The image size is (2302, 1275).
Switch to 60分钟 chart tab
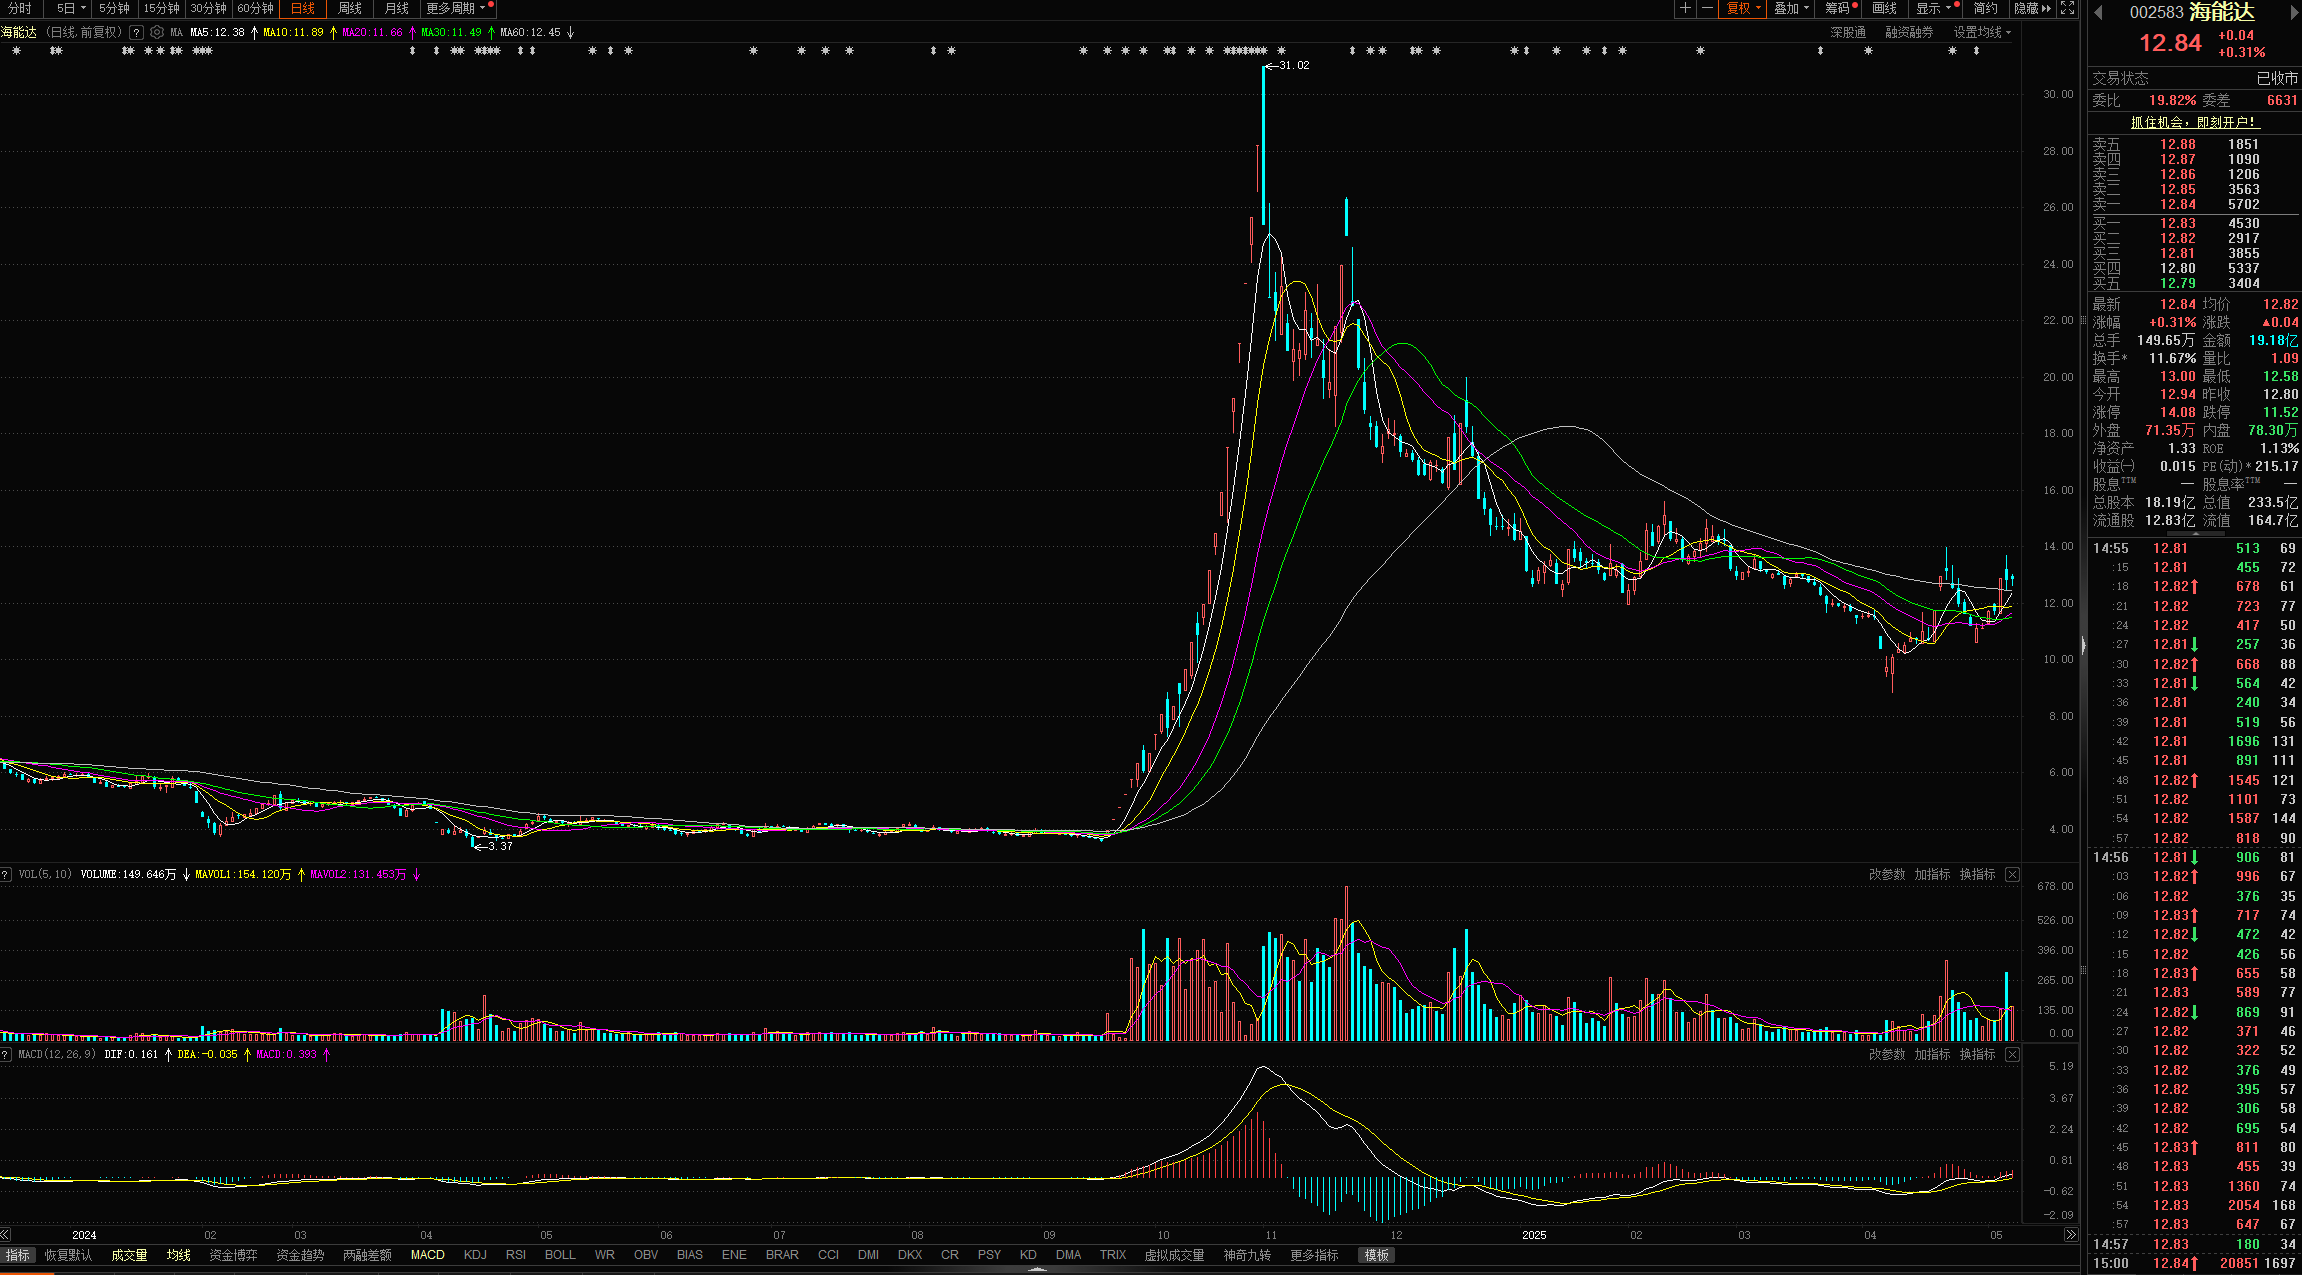pyautogui.click(x=255, y=8)
